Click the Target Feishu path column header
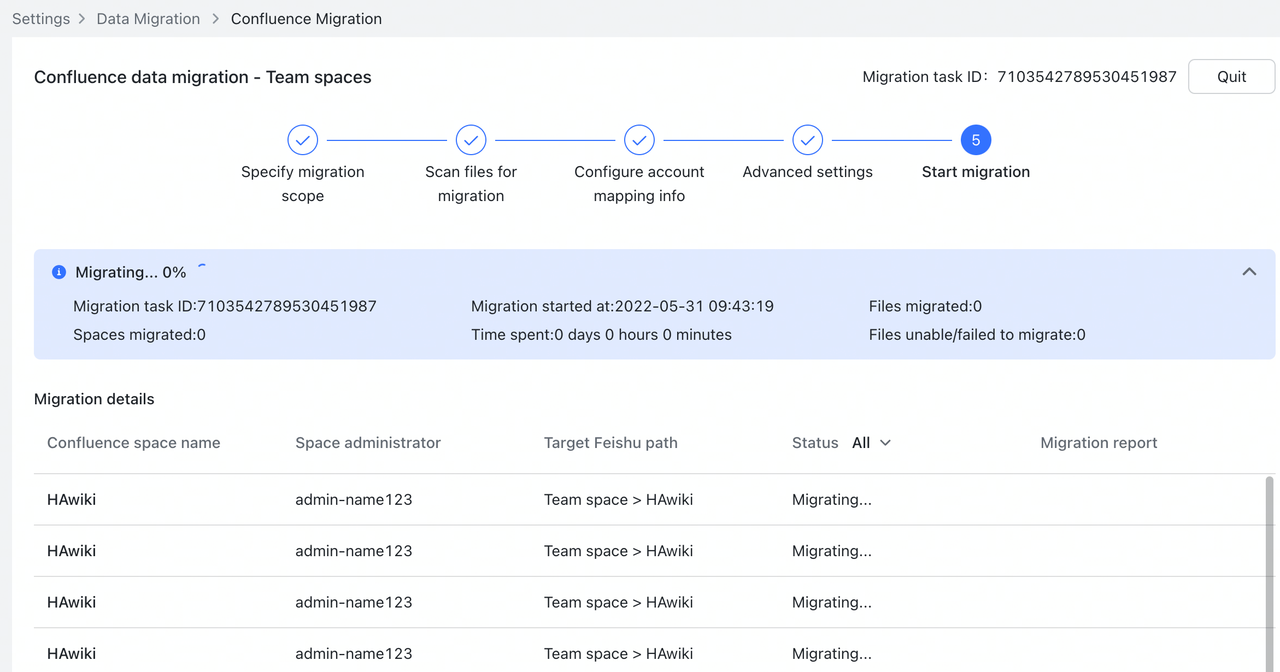The width and height of the screenshot is (1280, 672). point(610,443)
